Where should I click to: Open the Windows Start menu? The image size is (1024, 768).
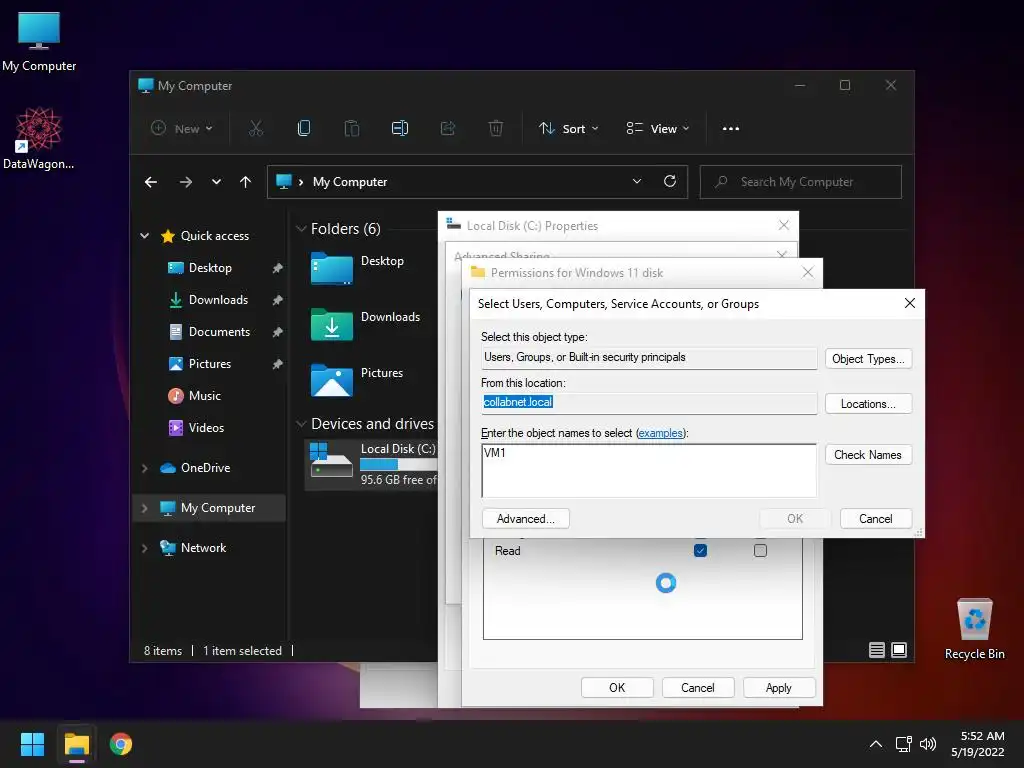coord(32,744)
